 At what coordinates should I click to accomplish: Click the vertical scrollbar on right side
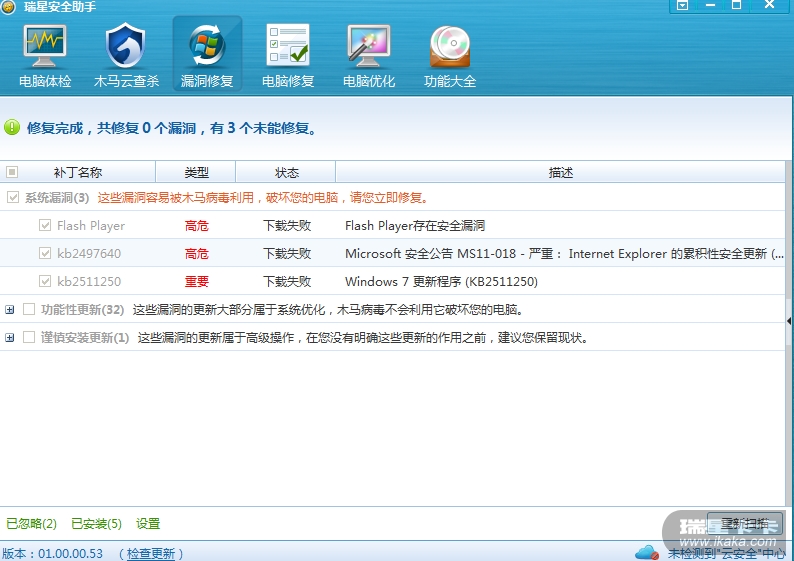(x=789, y=334)
